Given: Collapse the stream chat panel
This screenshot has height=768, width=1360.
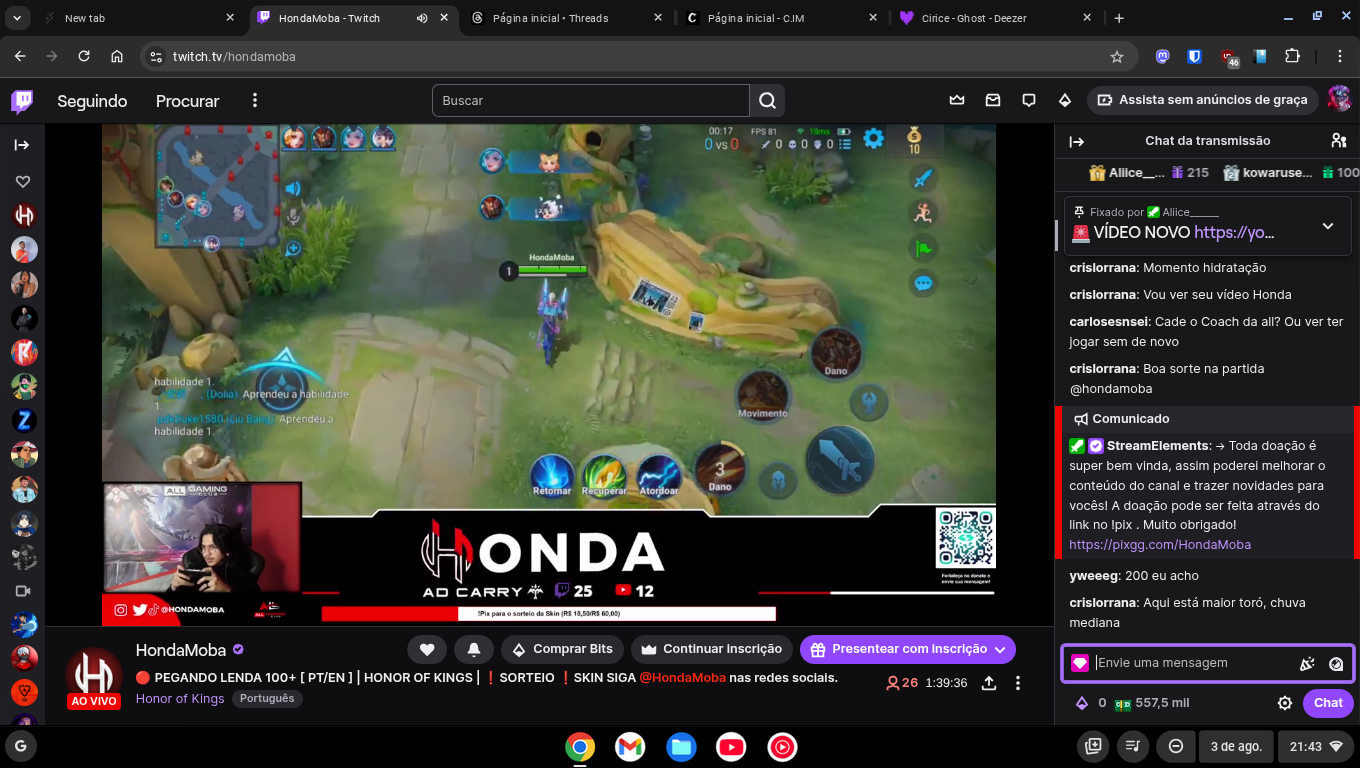Looking at the screenshot, I should 1077,141.
